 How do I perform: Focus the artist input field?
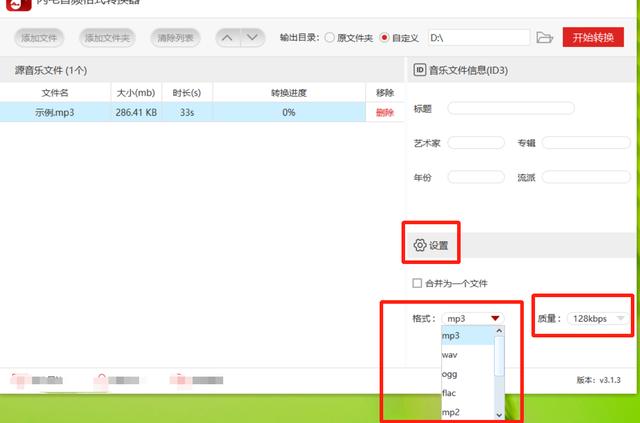click(476, 142)
